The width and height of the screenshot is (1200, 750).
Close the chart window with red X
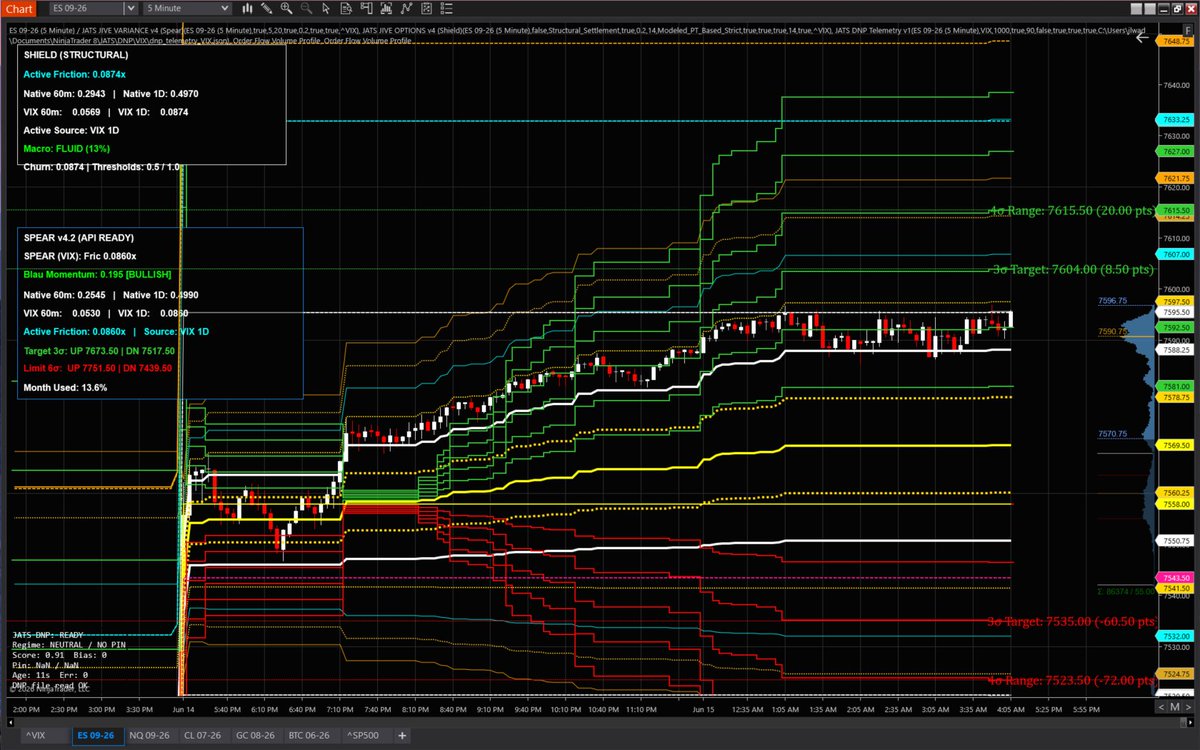(1191, 9)
